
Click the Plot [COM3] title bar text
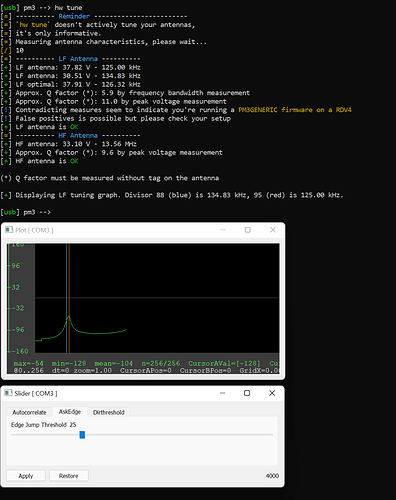[34, 230]
